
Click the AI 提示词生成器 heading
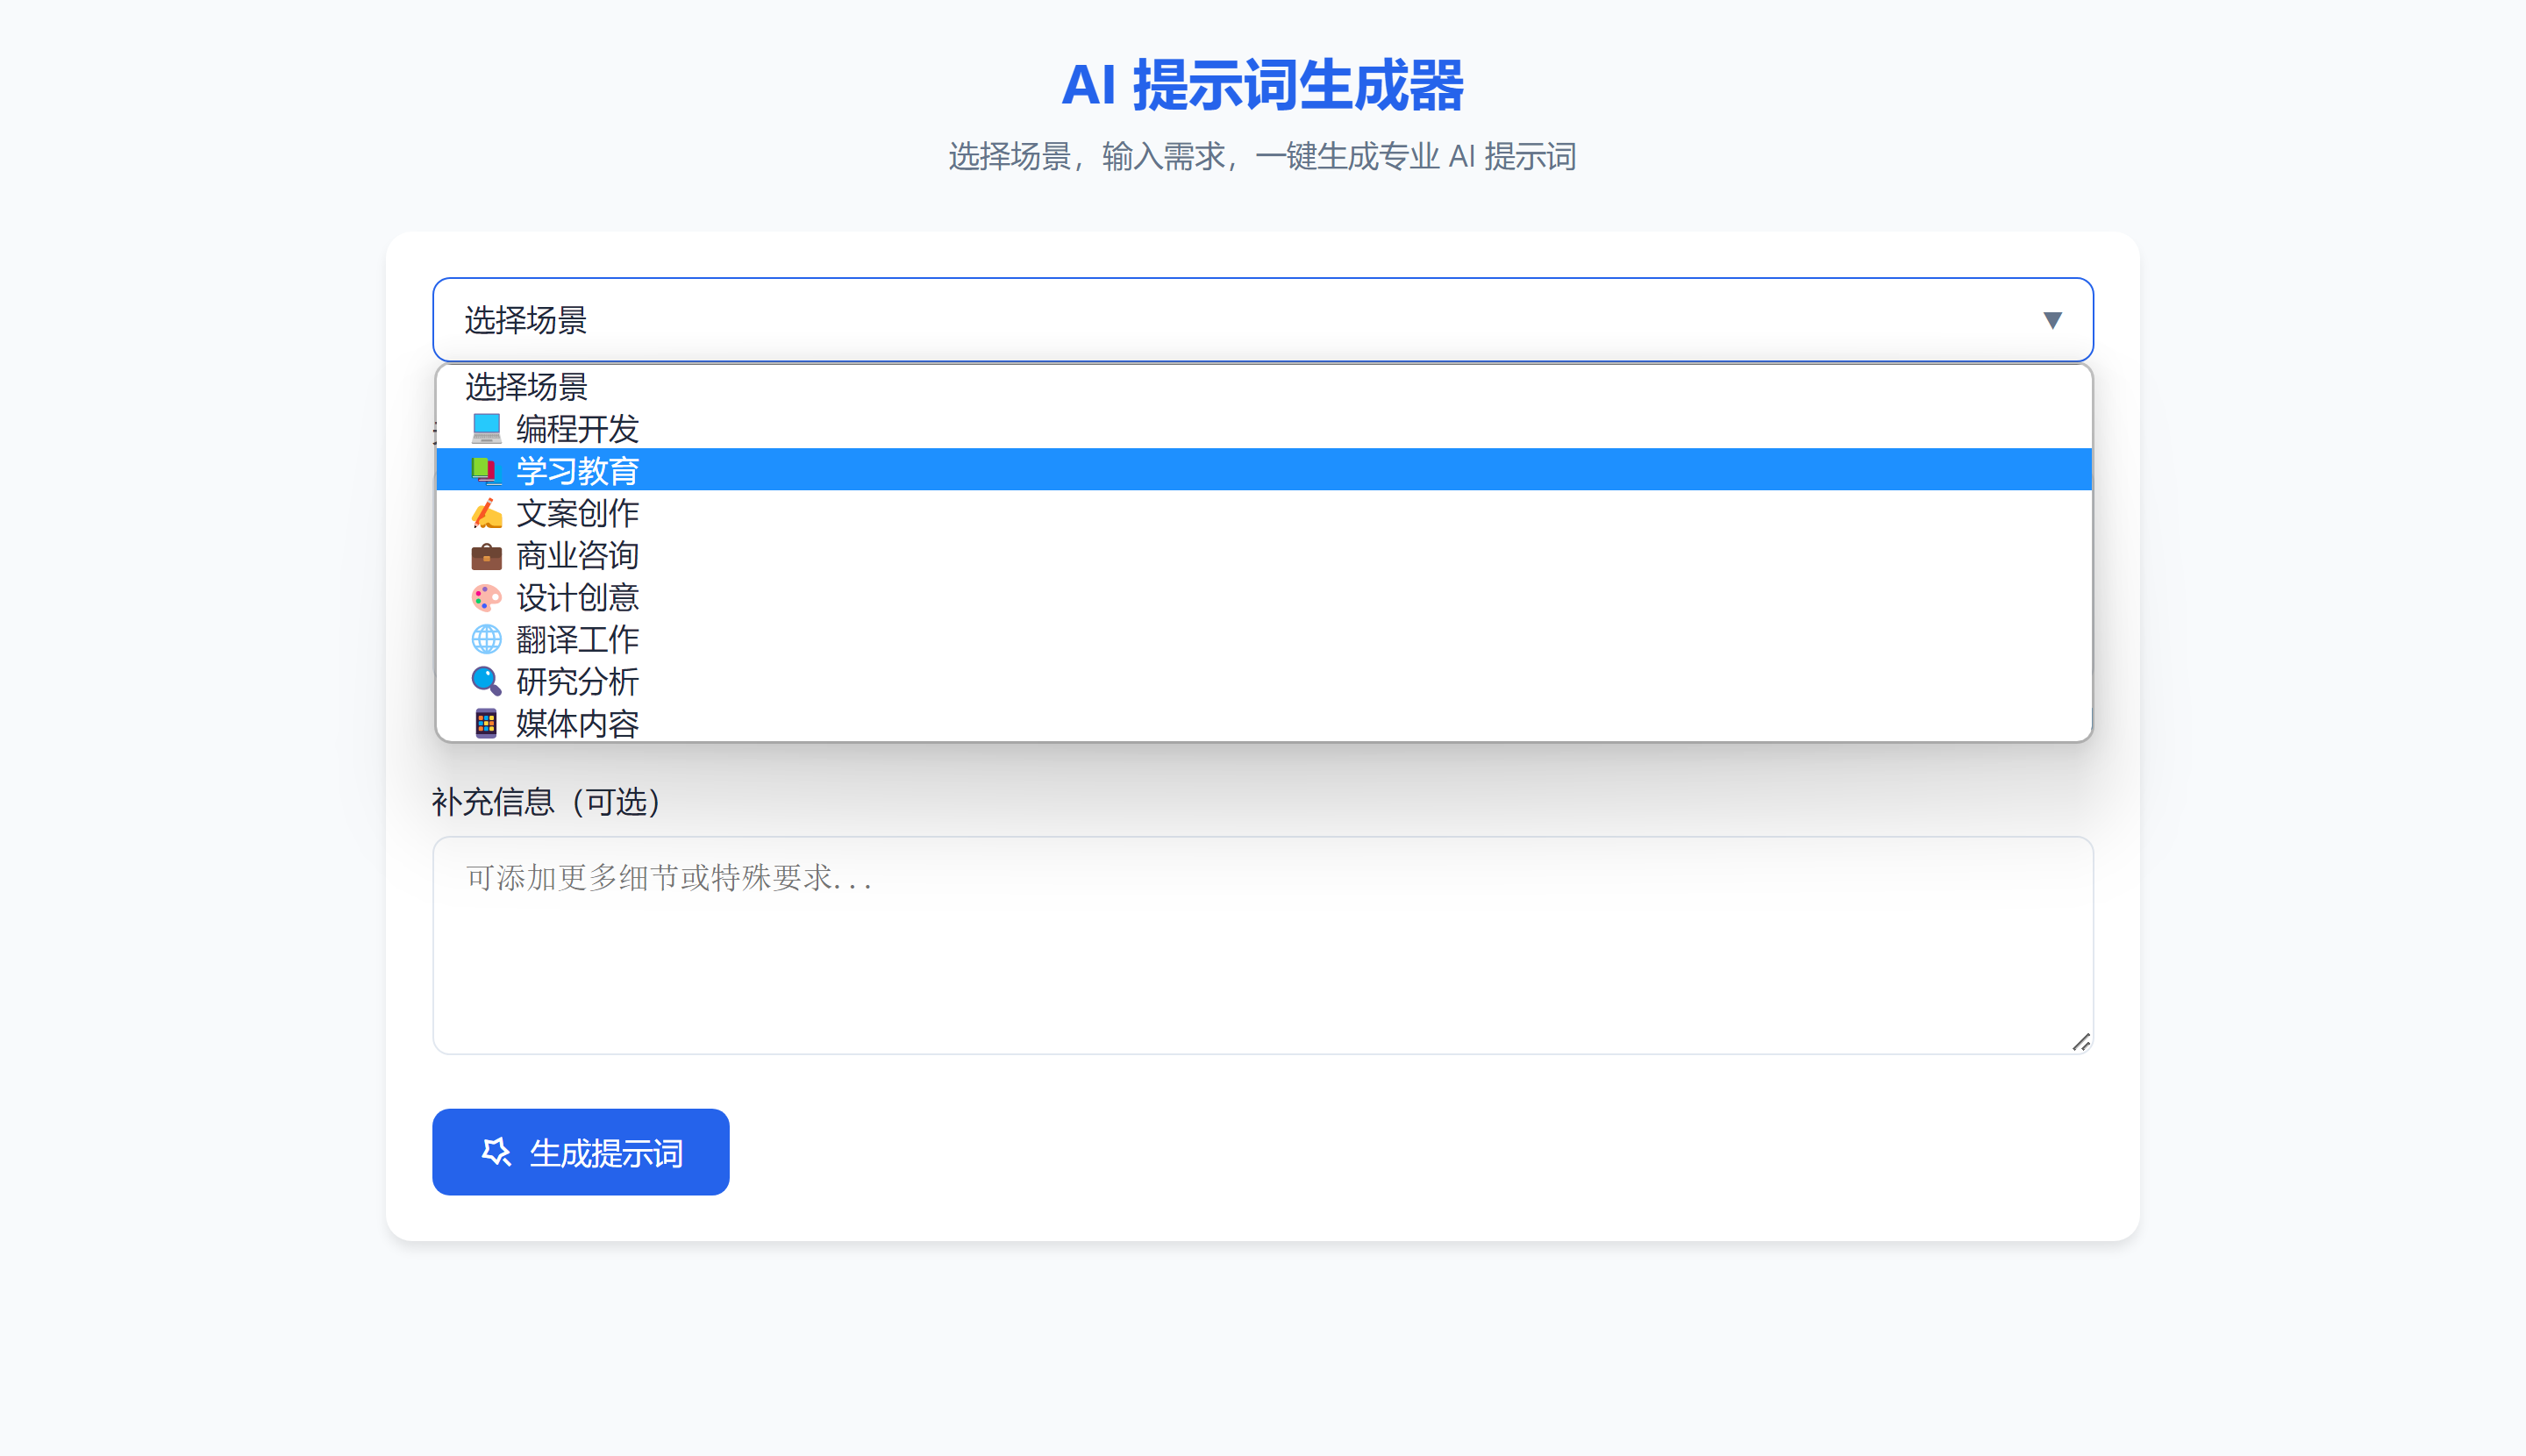(1262, 85)
